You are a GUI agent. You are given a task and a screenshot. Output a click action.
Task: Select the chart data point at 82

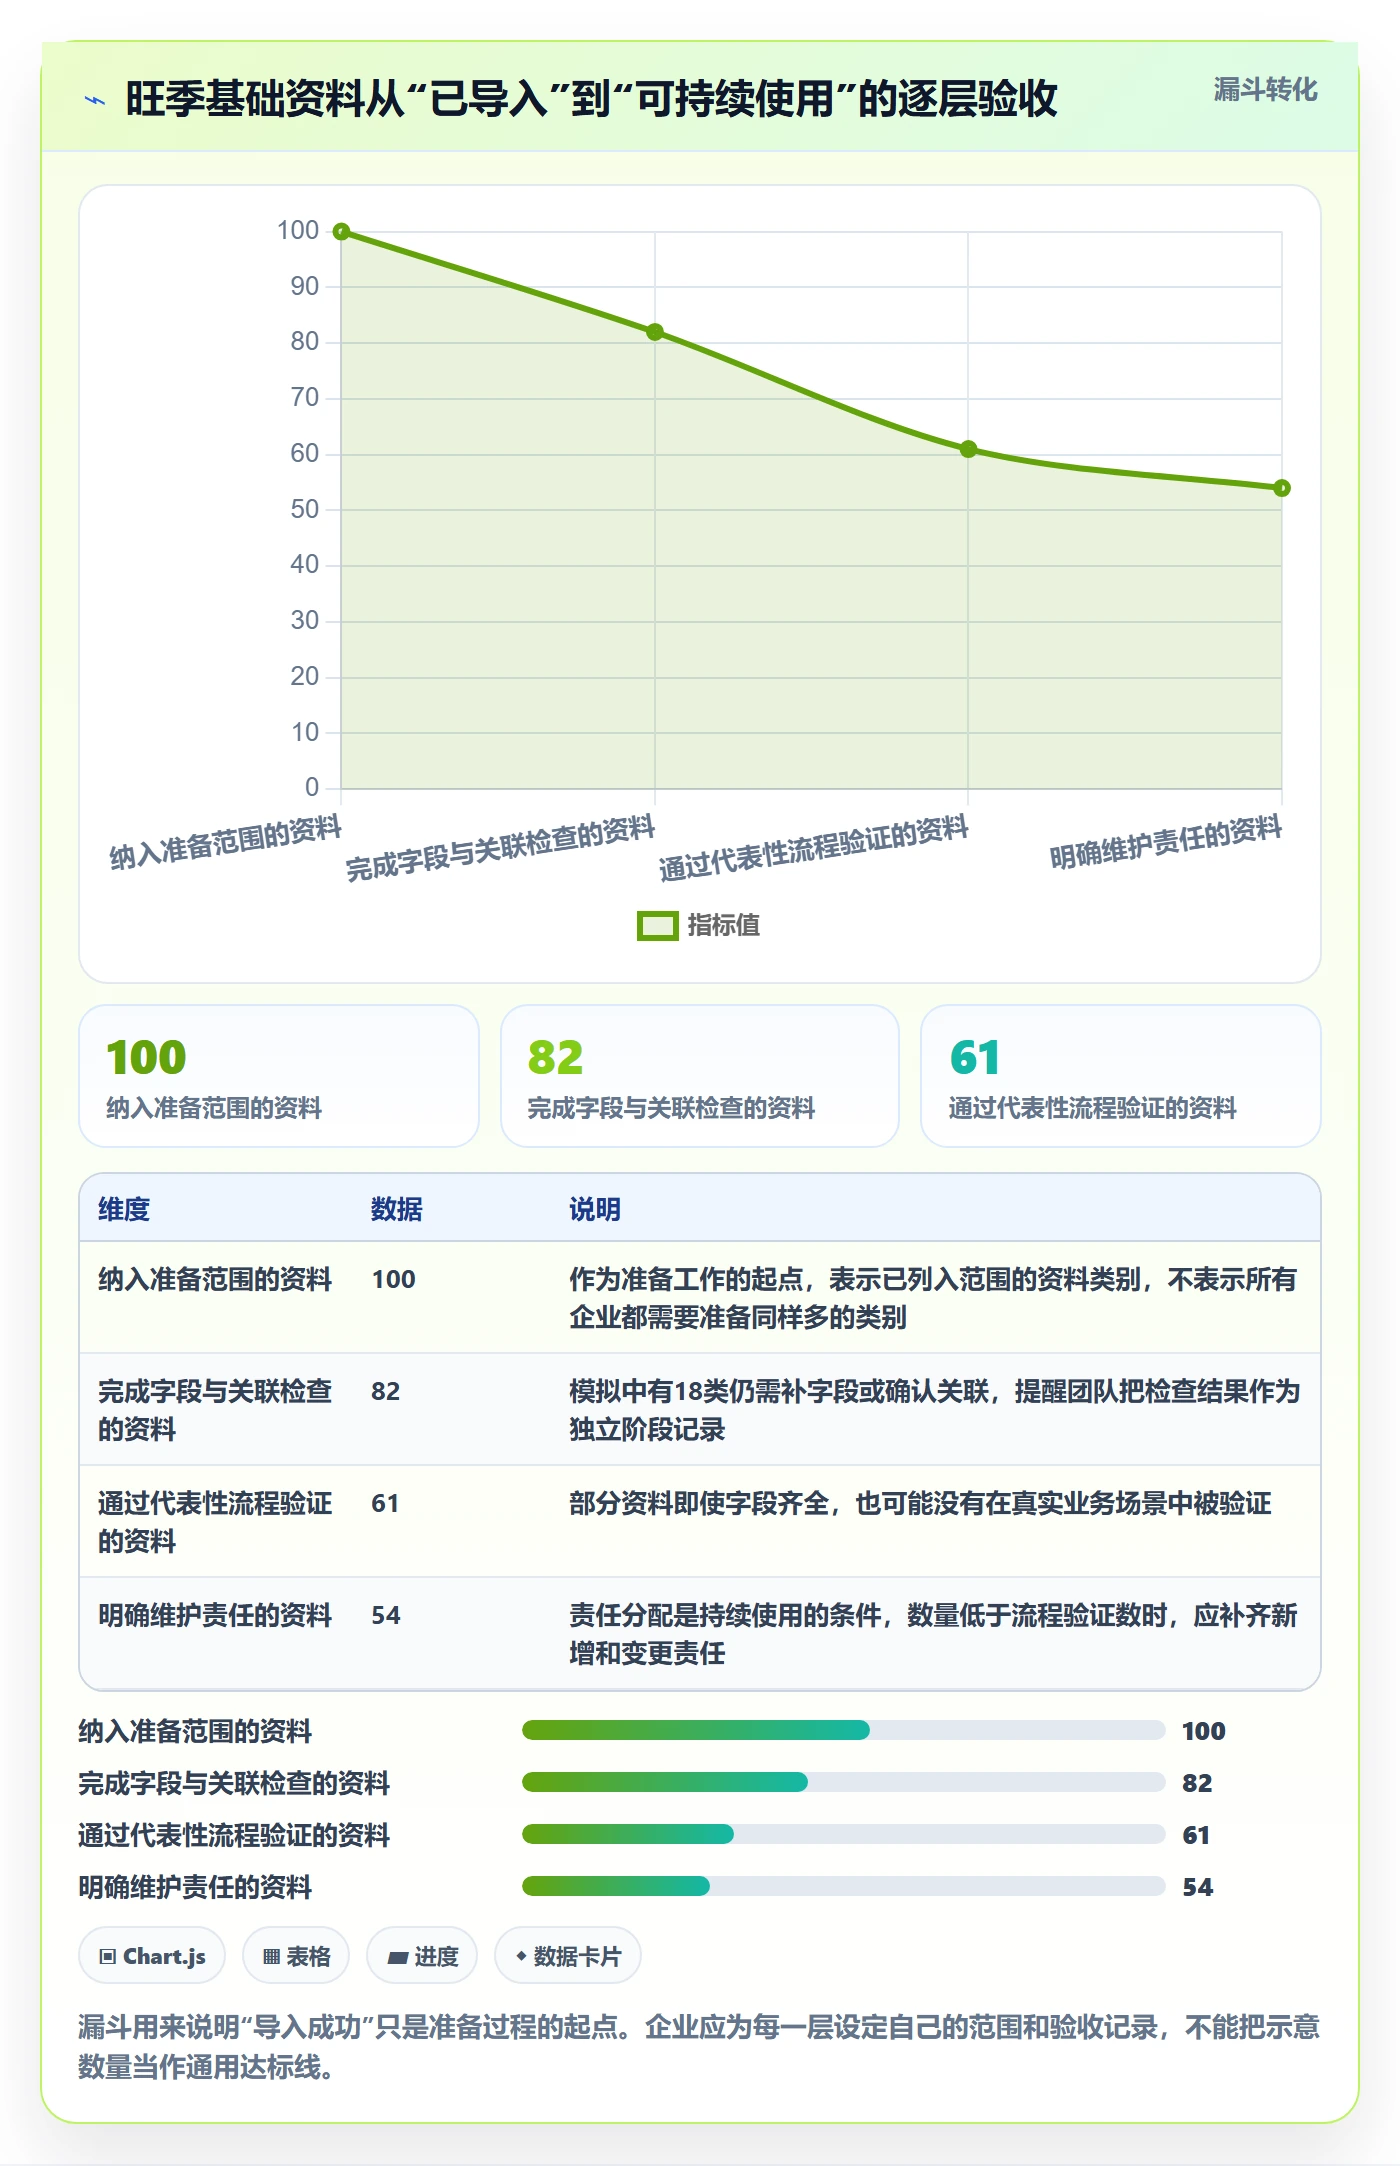[x=655, y=332]
